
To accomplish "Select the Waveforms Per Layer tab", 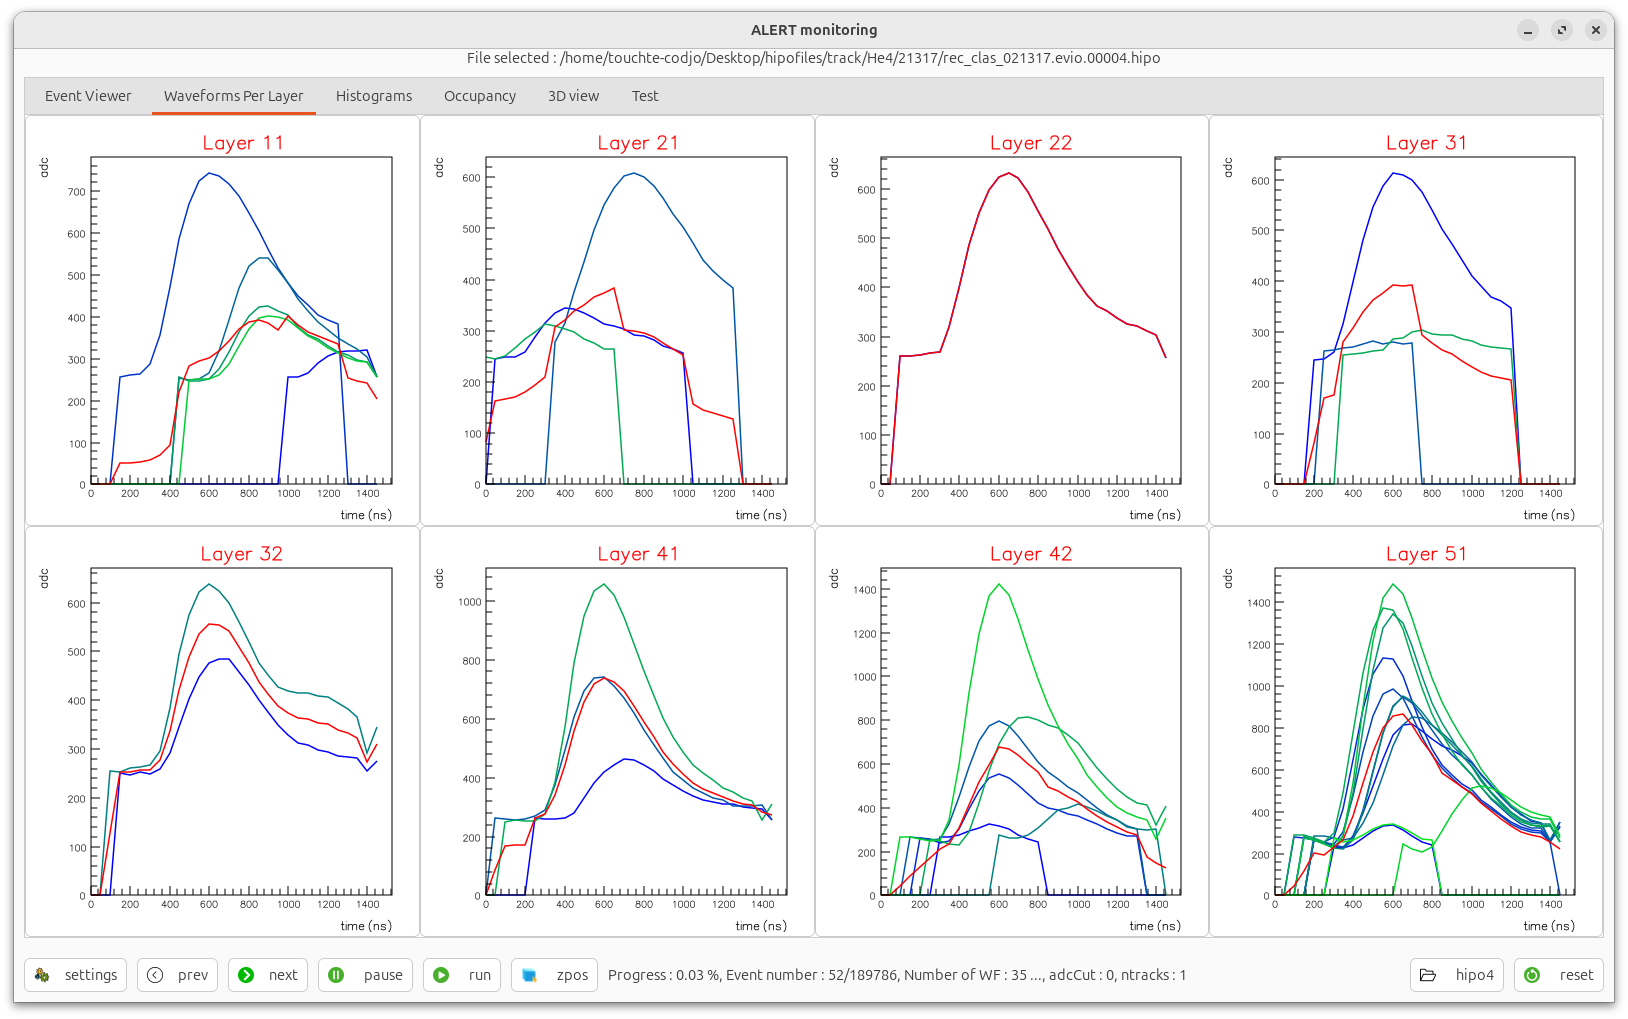I will click(x=234, y=96).
